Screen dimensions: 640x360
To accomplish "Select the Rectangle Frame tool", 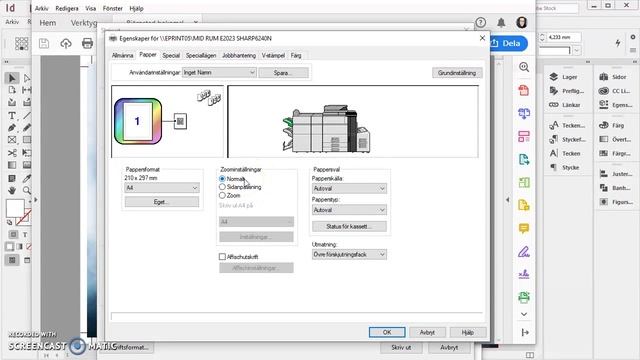I will tap(12, 140).
